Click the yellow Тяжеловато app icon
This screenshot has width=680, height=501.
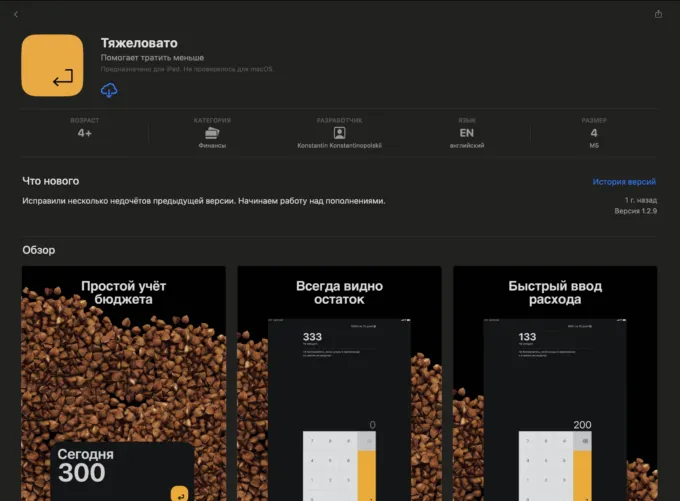[x=52, y=65]
